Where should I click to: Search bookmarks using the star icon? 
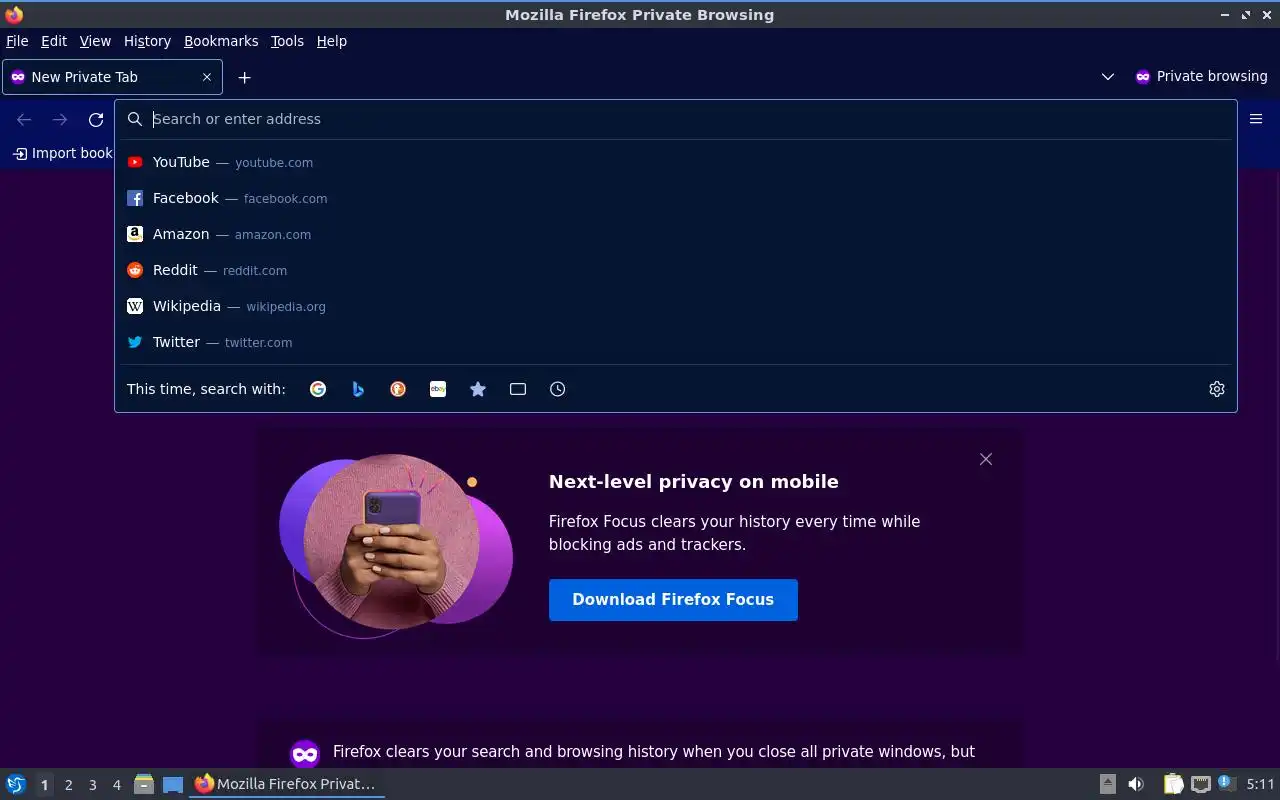click(x=478, y=389)
